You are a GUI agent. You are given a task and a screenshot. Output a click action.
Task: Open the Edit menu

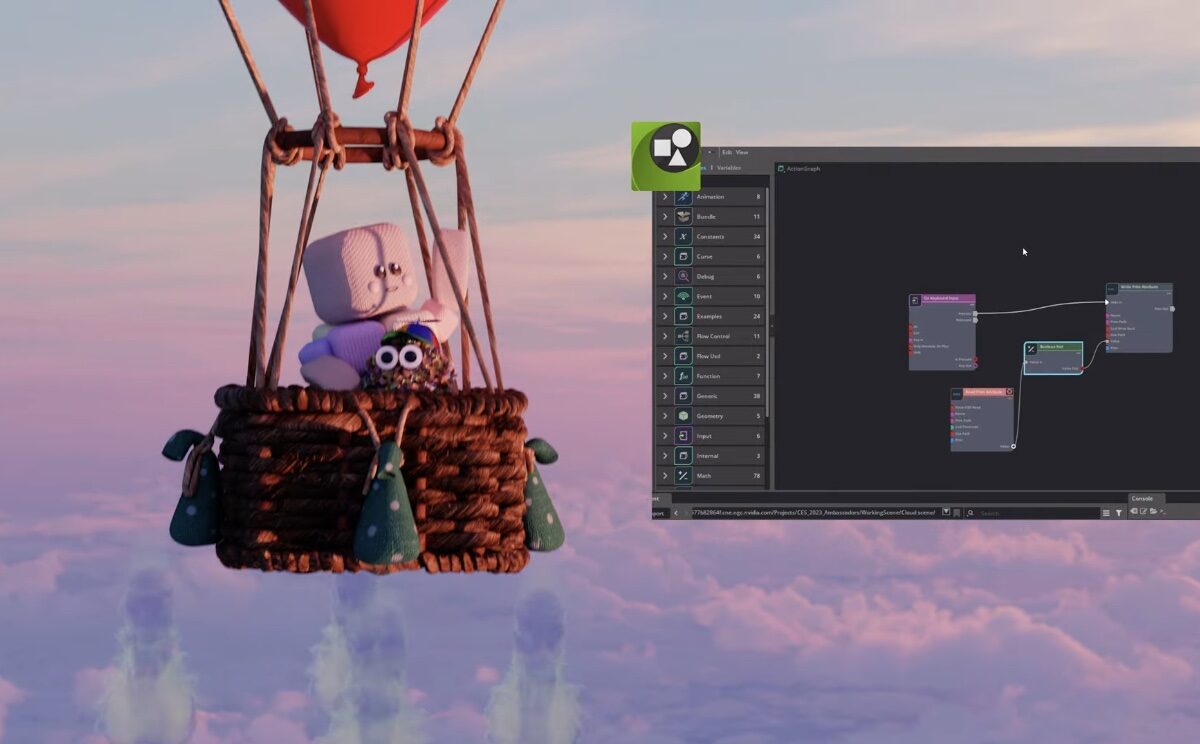tap(726, 153)
